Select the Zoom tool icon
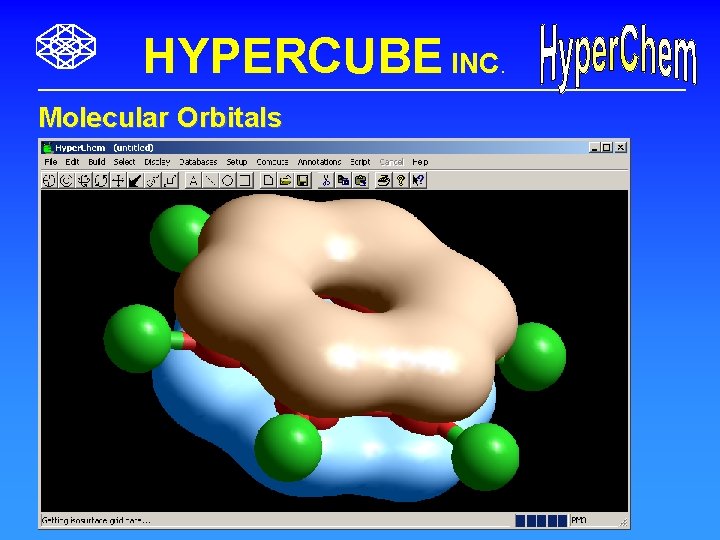 point(152,180)
